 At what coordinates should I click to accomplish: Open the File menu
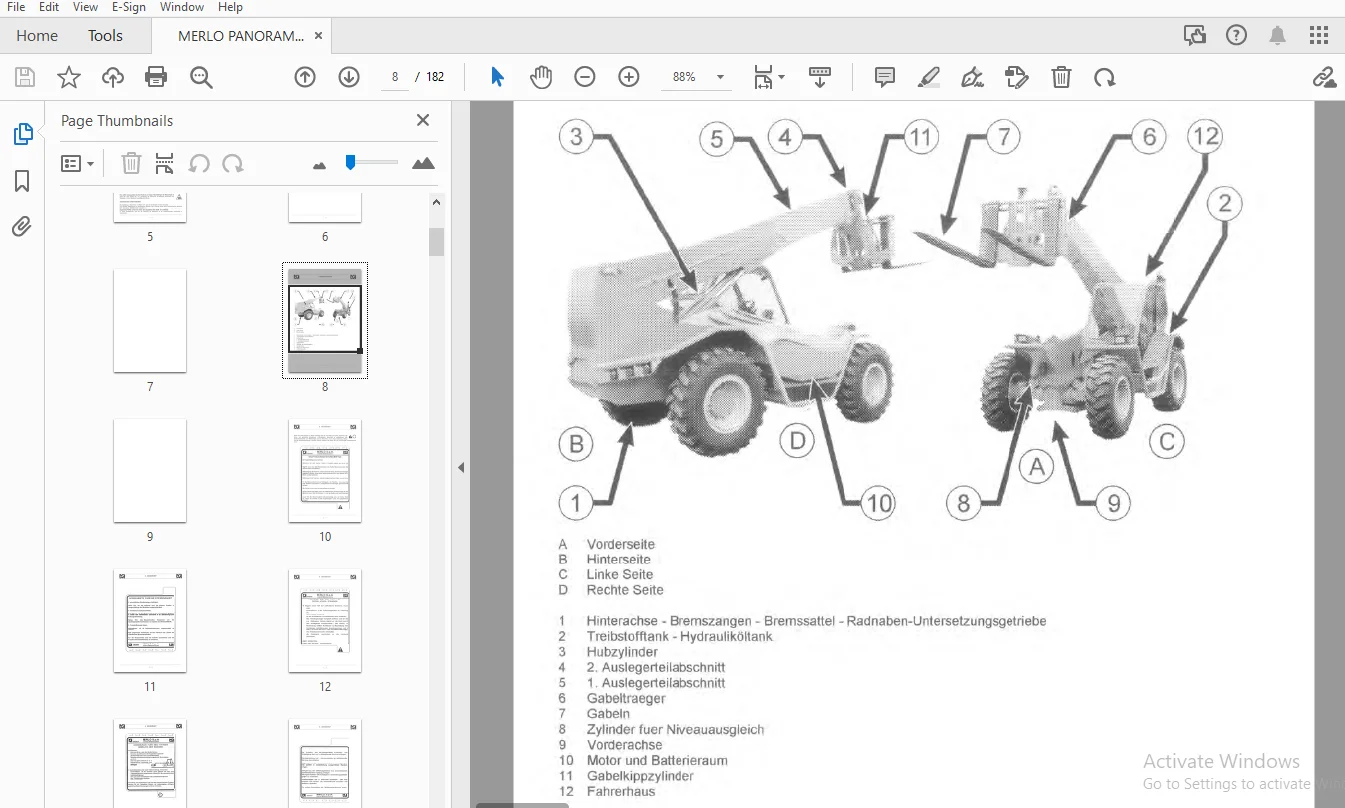click(17, 7)
